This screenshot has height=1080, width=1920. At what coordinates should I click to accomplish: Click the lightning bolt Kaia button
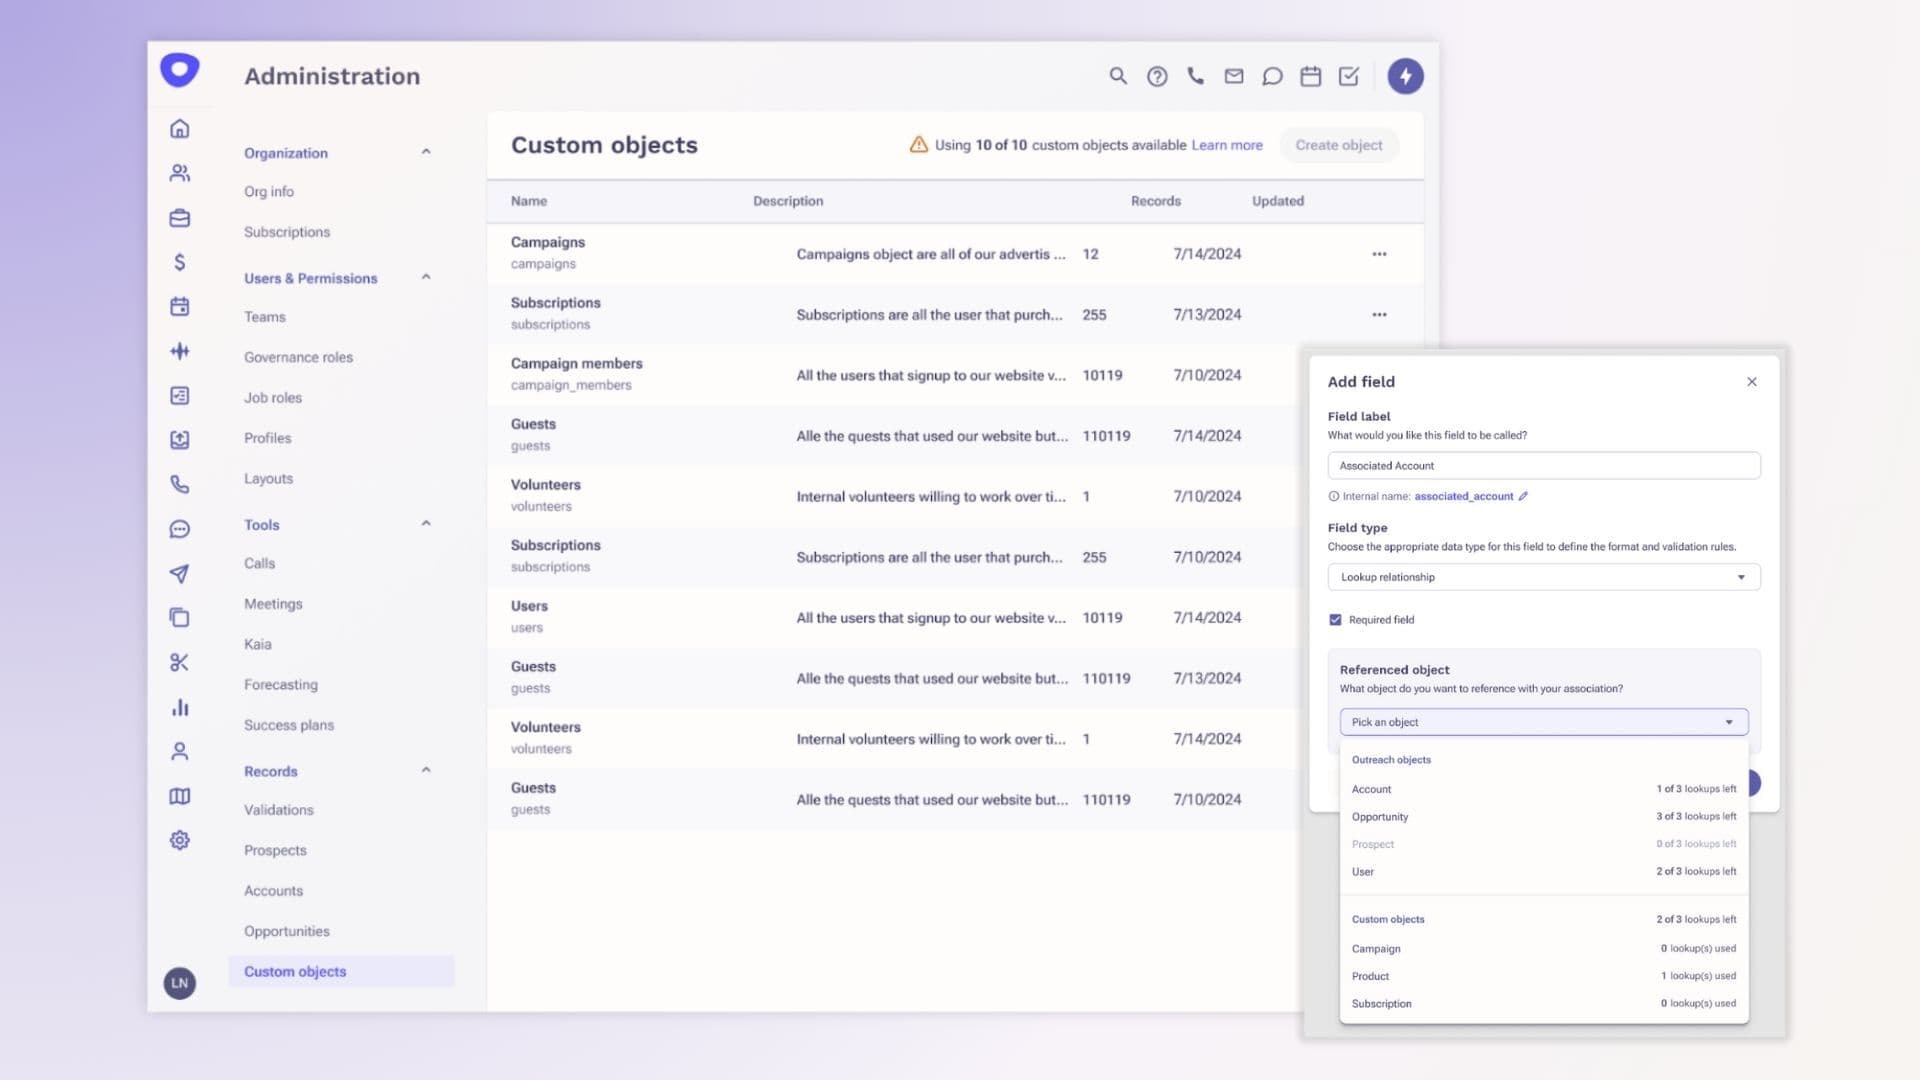point(1405,76)
